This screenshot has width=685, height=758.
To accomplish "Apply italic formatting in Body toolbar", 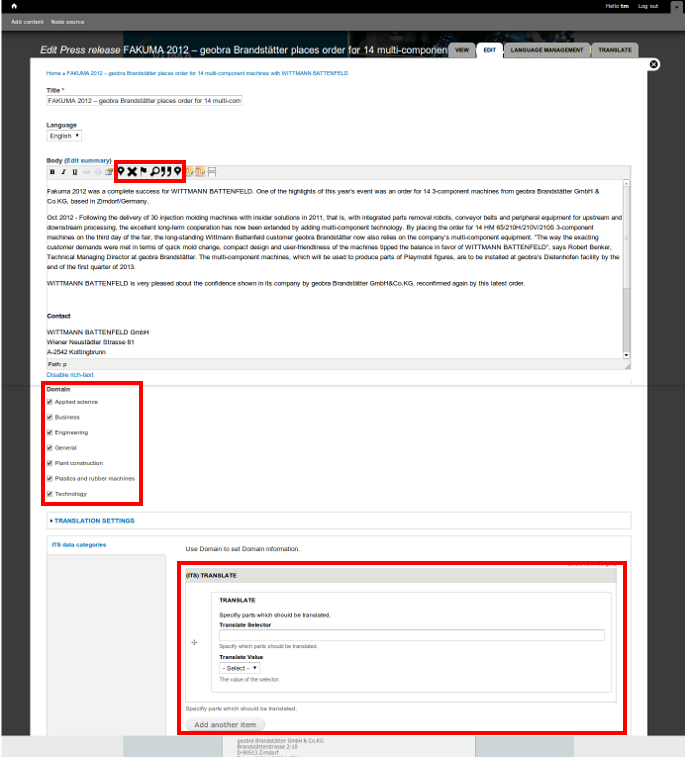I will tap(63, 172).
